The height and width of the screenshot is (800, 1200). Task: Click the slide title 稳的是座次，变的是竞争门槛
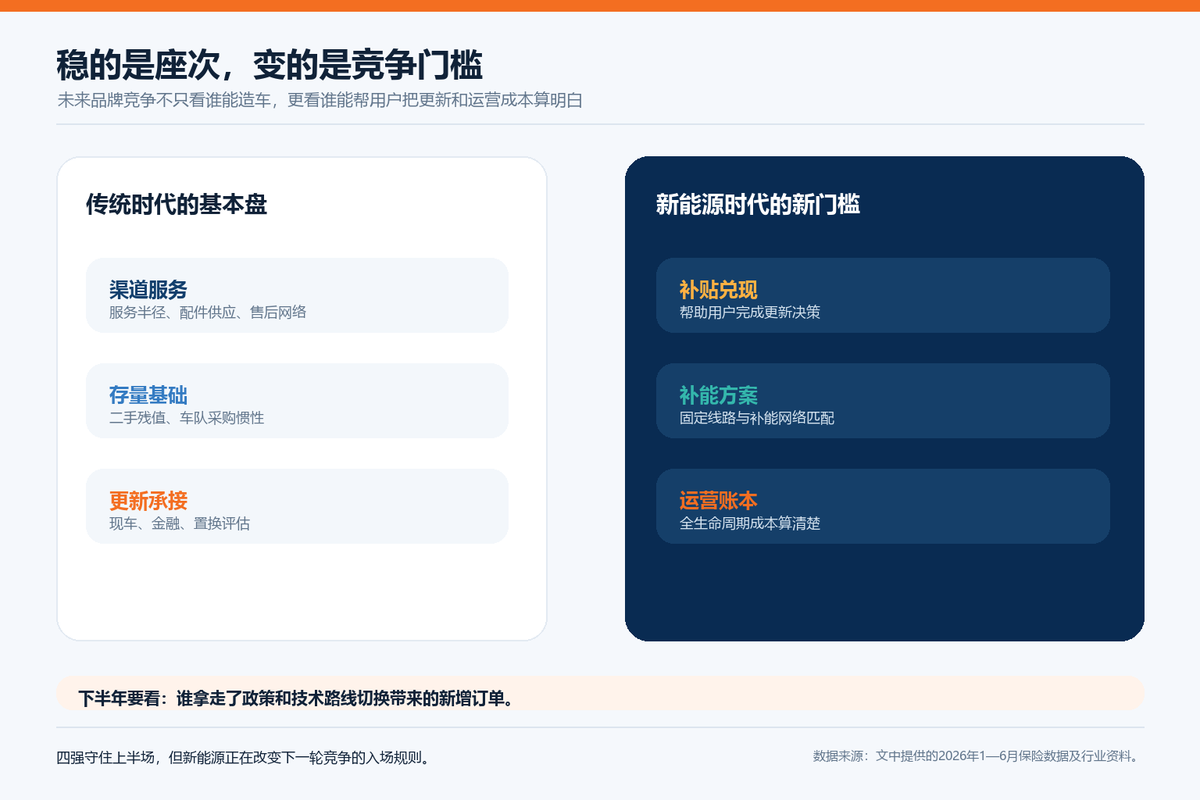270,65
